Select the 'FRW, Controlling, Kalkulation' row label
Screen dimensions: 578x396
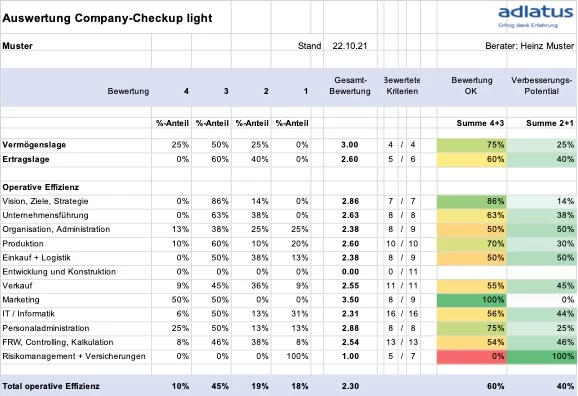pyautogui.click(x=58, y=342)
